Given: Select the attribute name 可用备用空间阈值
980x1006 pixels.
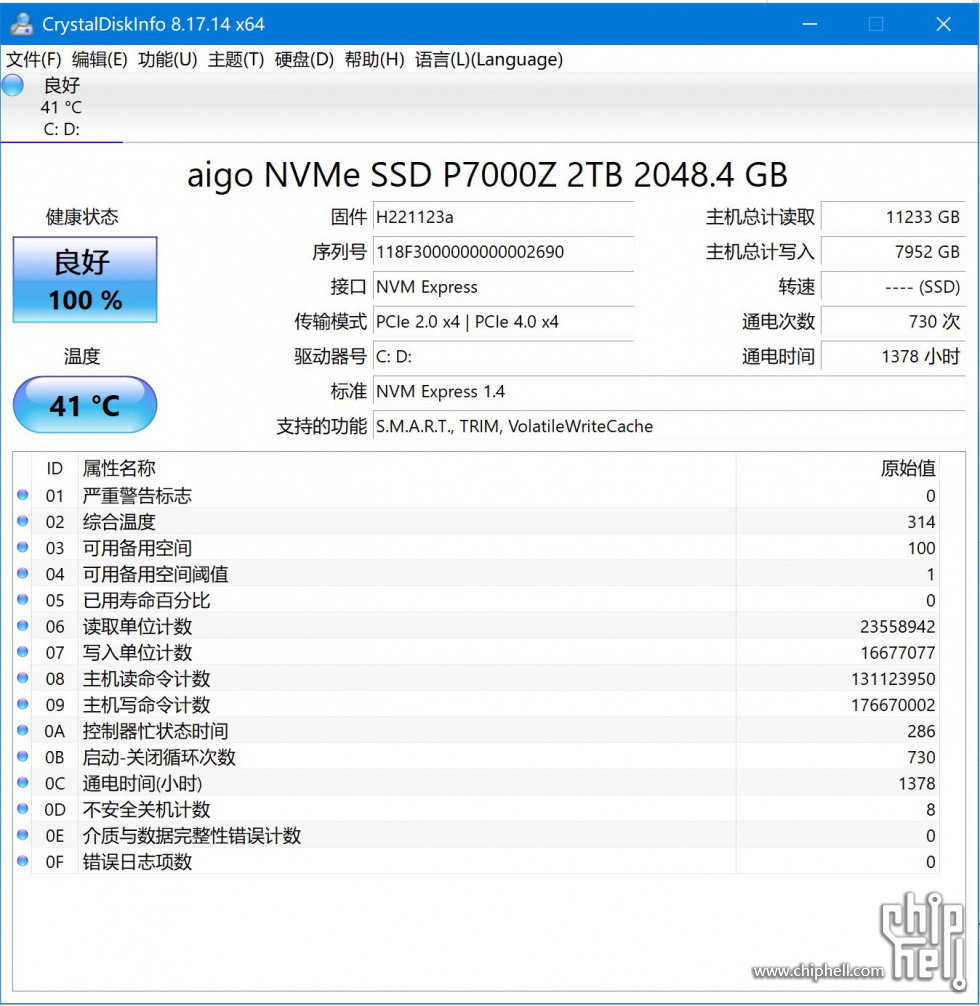Looking at the screenshot, I should pyautogui.click(x=155, y=574).
